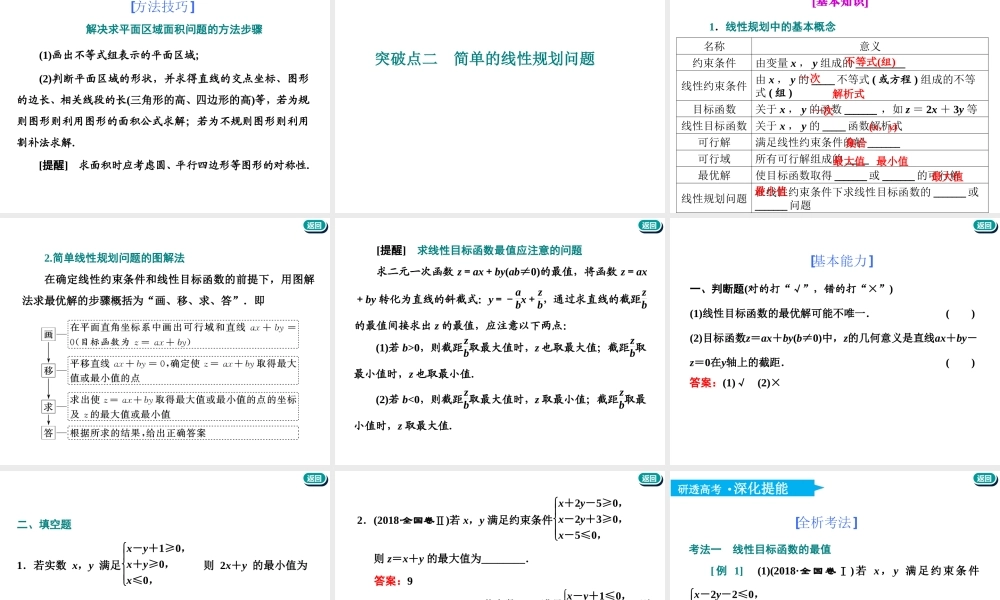1000x600 pixels.
Task: Expand the 最优解 row in the table
Action: [713, 176]
